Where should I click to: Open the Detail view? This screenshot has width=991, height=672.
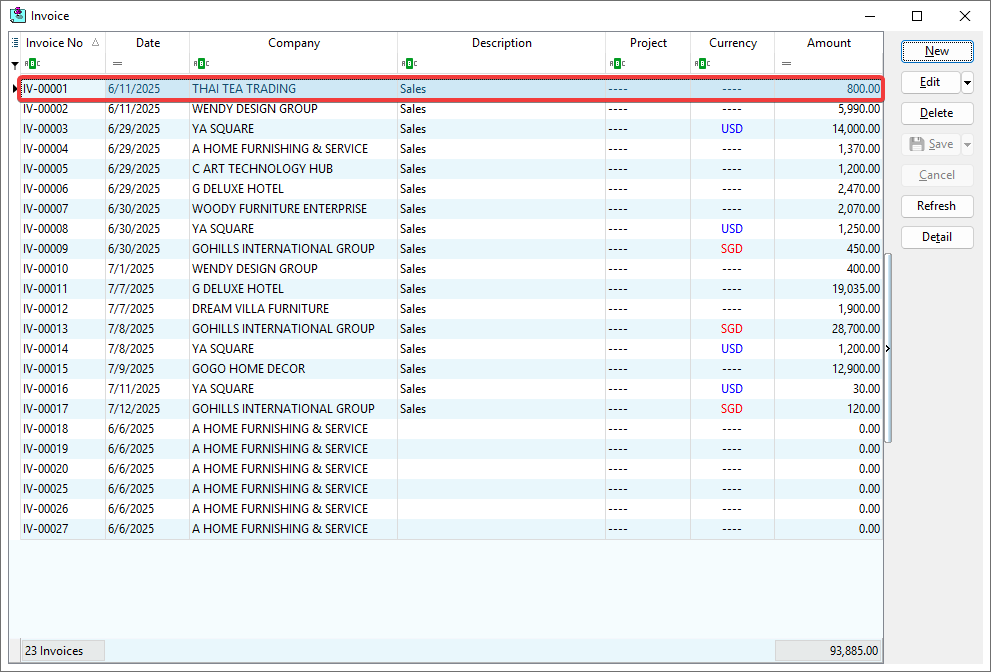937,237
